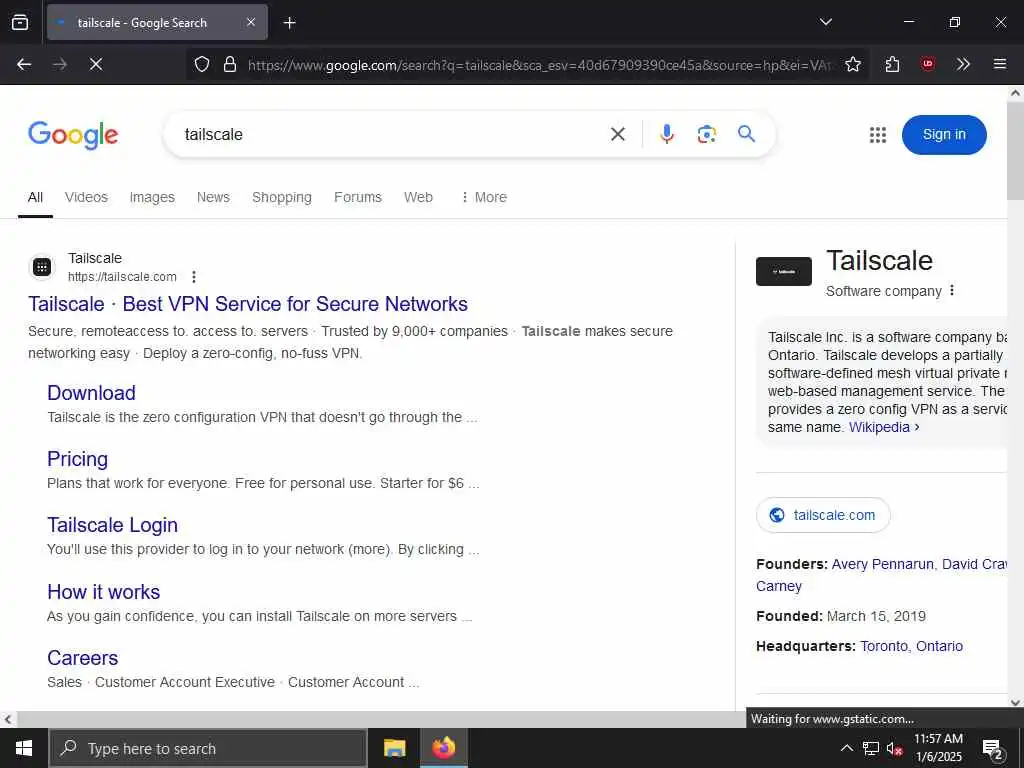This screenshot has width=1024, height=768.
Task: Sign in to Google account
Action: click(x=944, y=135)
